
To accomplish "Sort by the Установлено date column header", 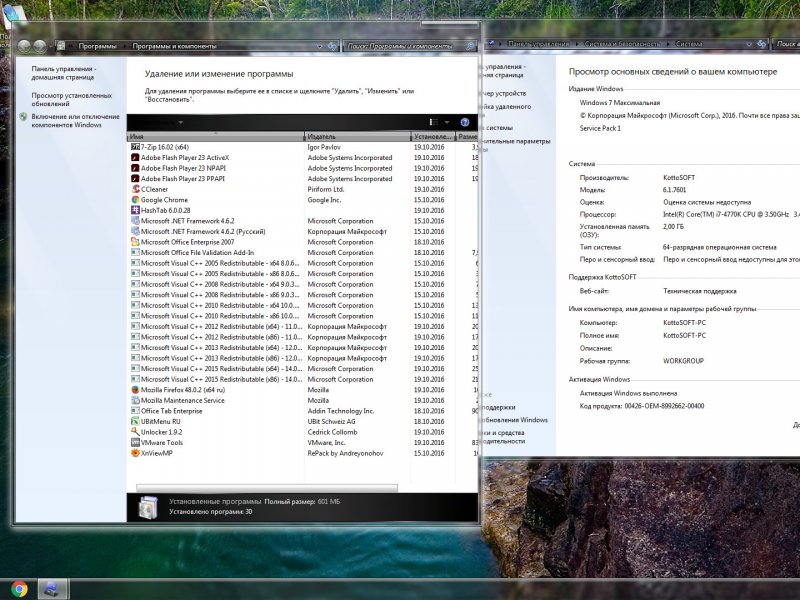I will pyautogui.click(x=433, y=137).
